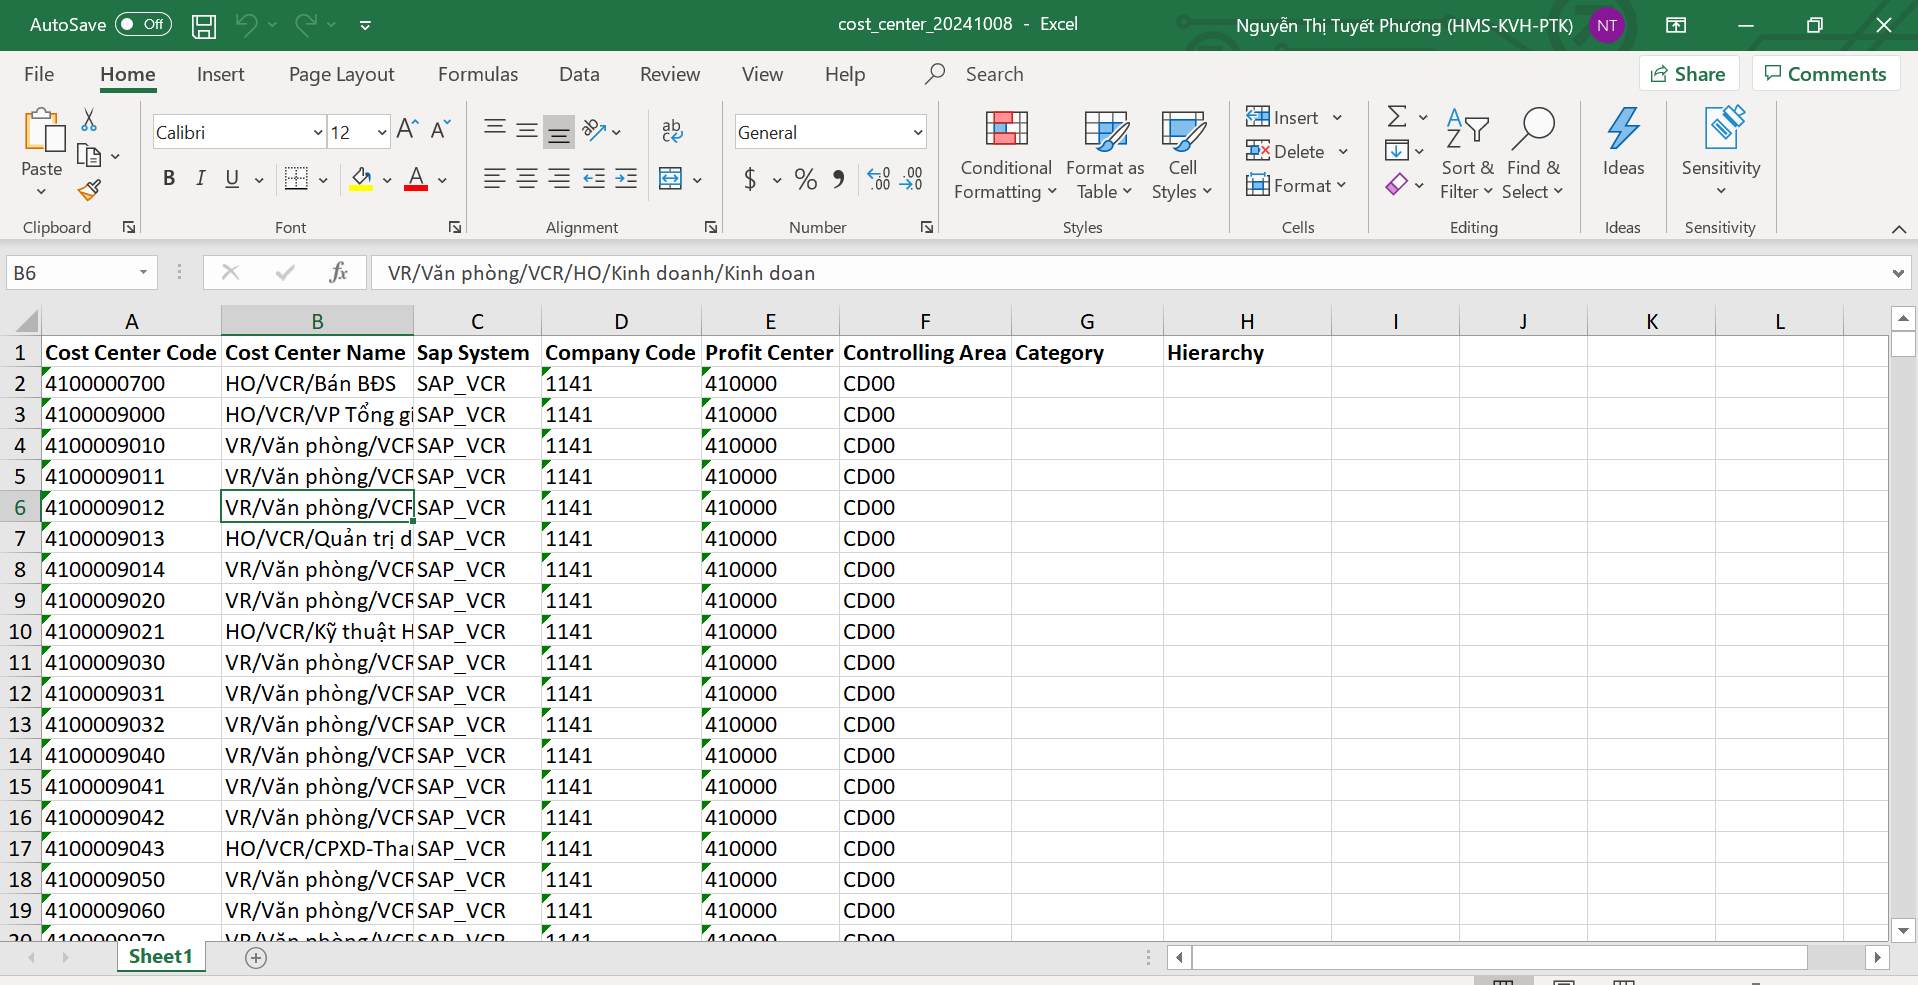Click the Merge & Center icon
Image resolution: width=1918 pixels, height=985 pixels.
click(671, 179)
